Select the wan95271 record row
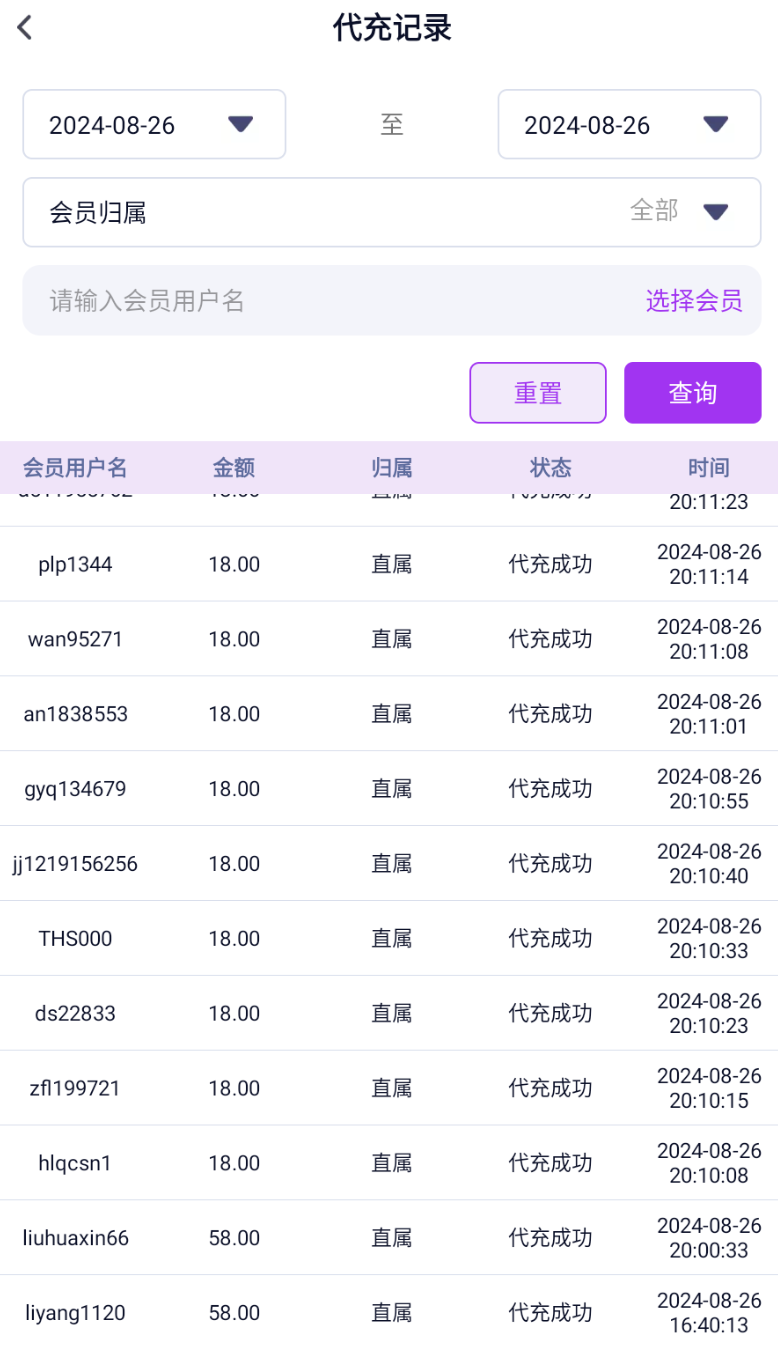This screenshot has height=1346, width=778. (x=389, y=640)
